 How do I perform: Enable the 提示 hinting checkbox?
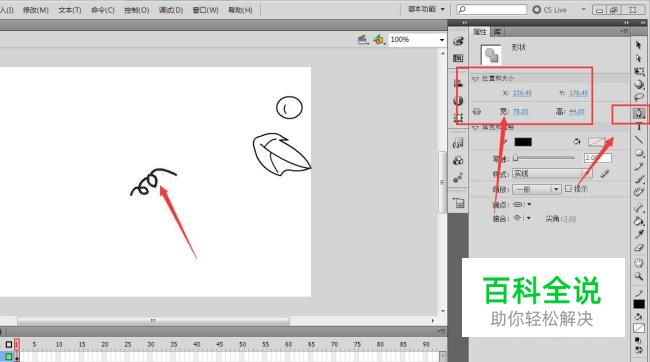coord(568,189)
